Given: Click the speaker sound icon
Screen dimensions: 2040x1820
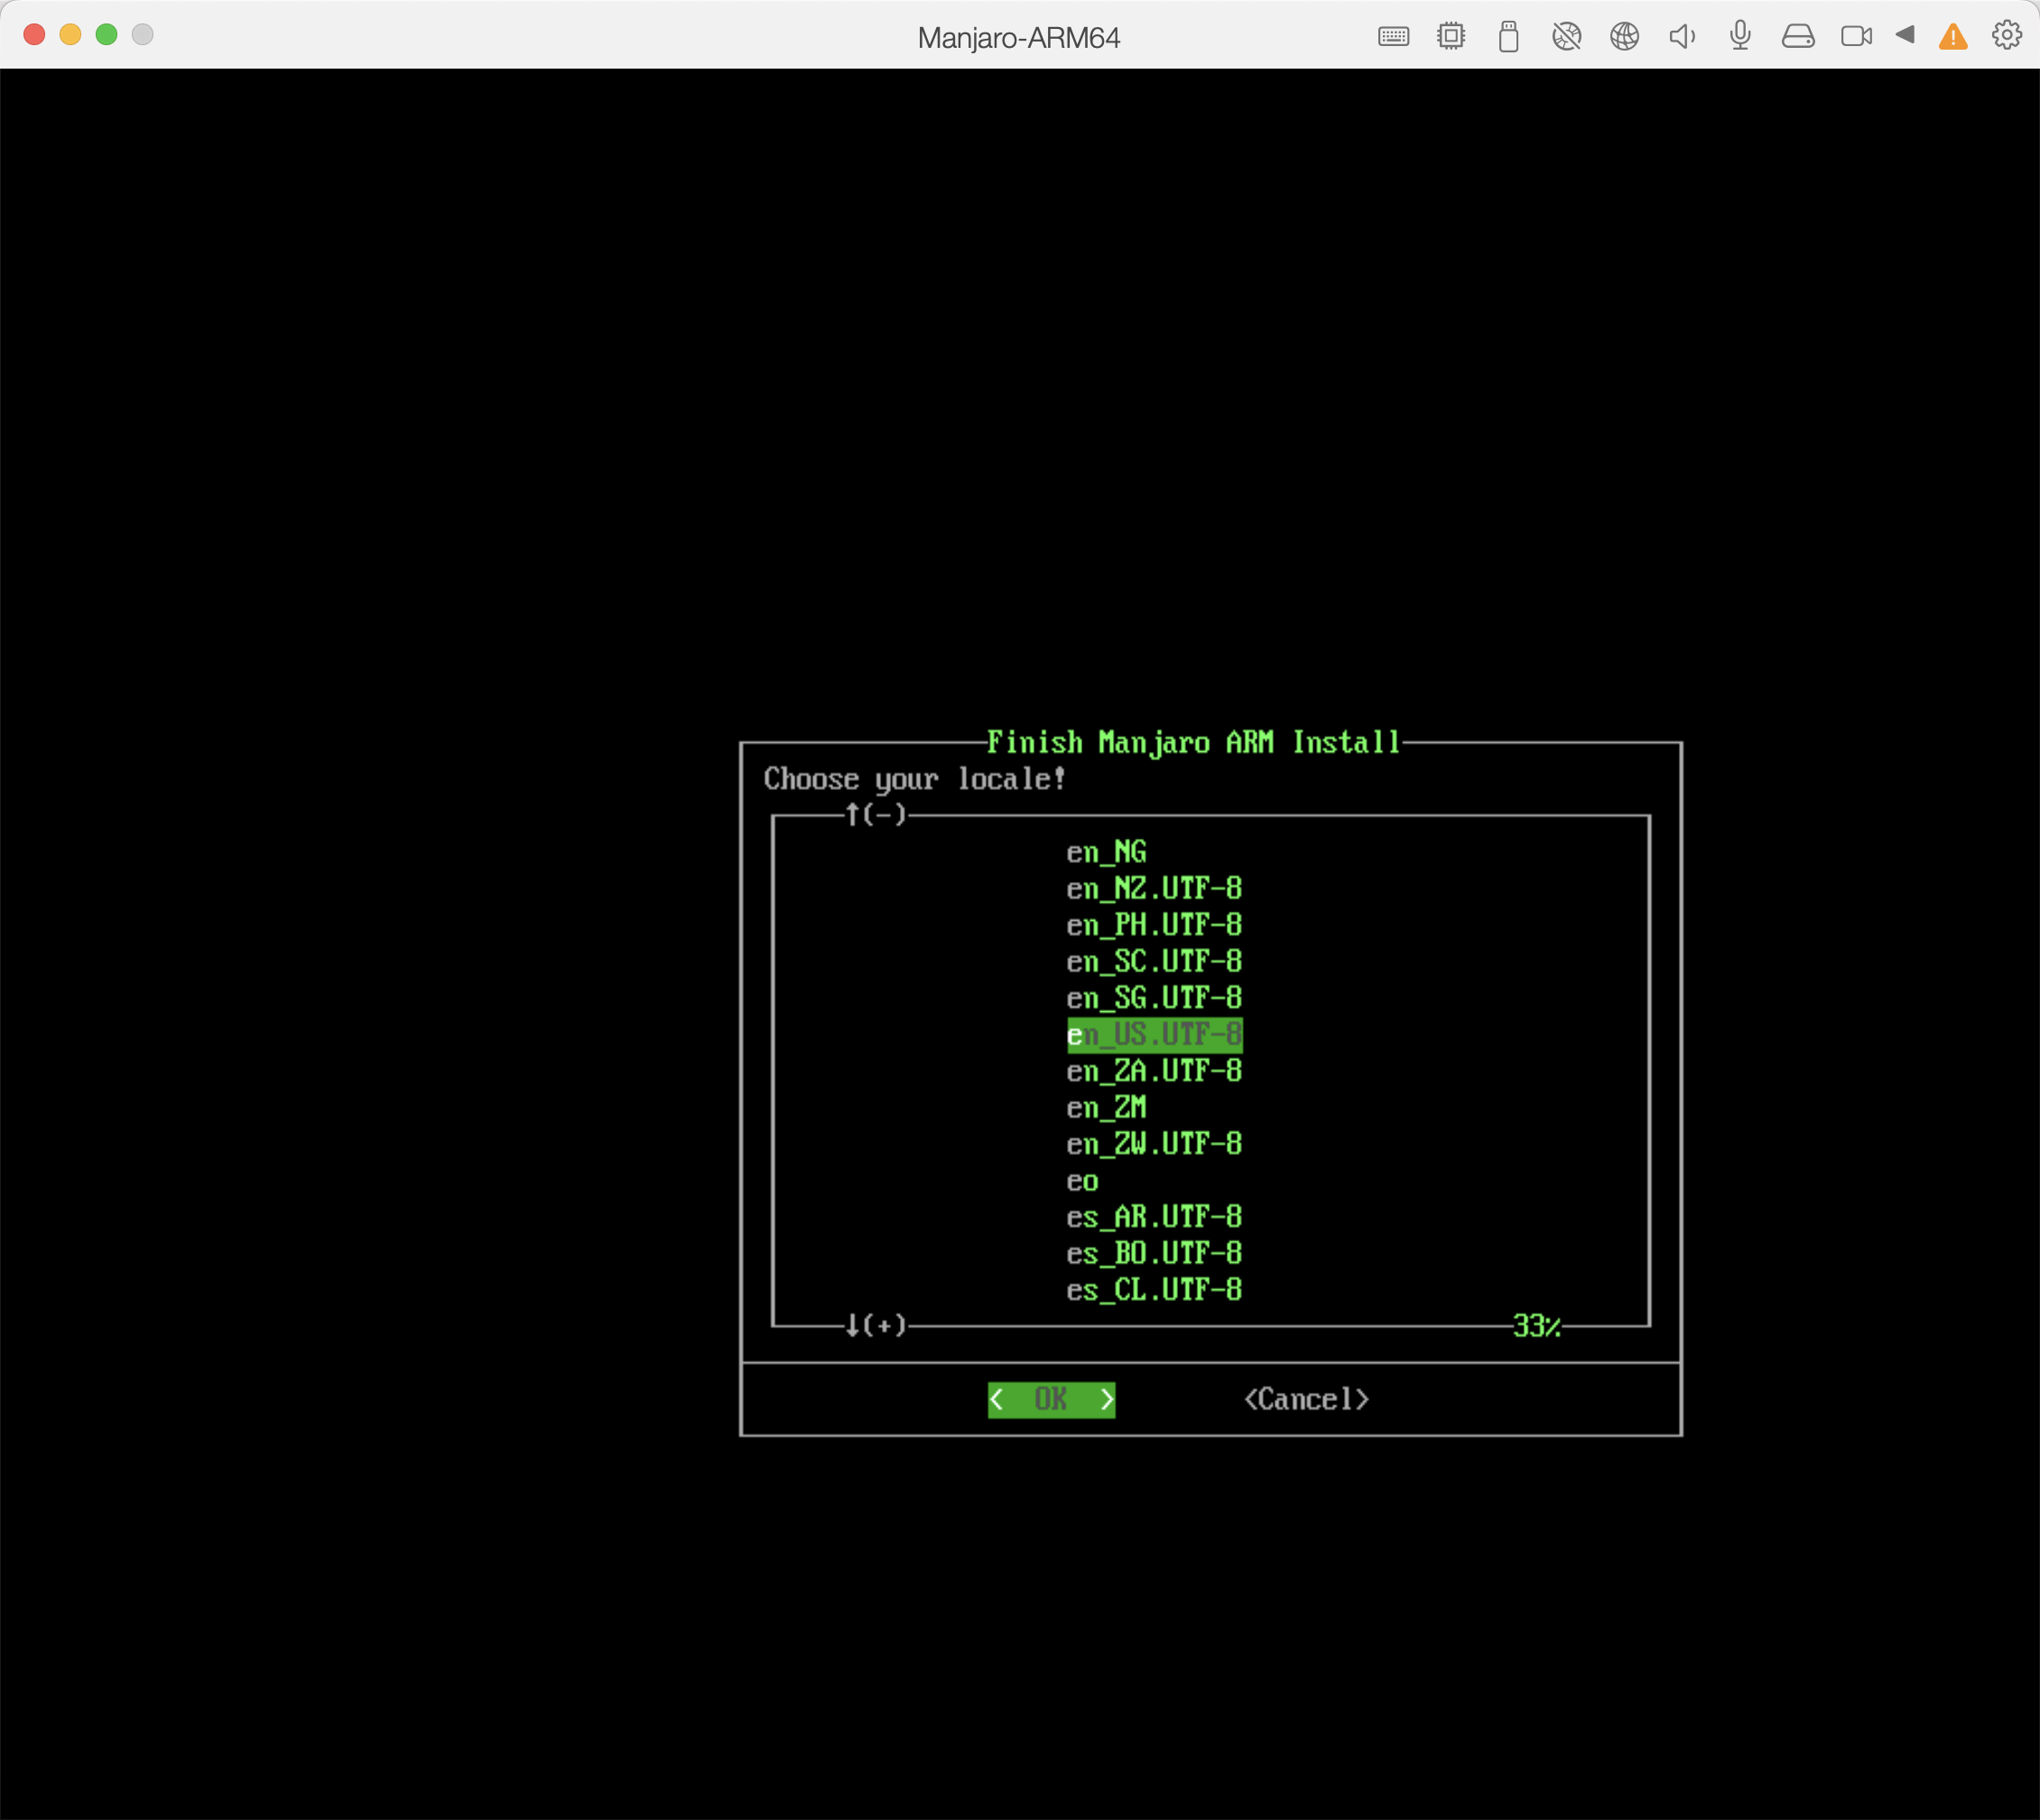Looking at the screenshot, I should [1682, 37].
